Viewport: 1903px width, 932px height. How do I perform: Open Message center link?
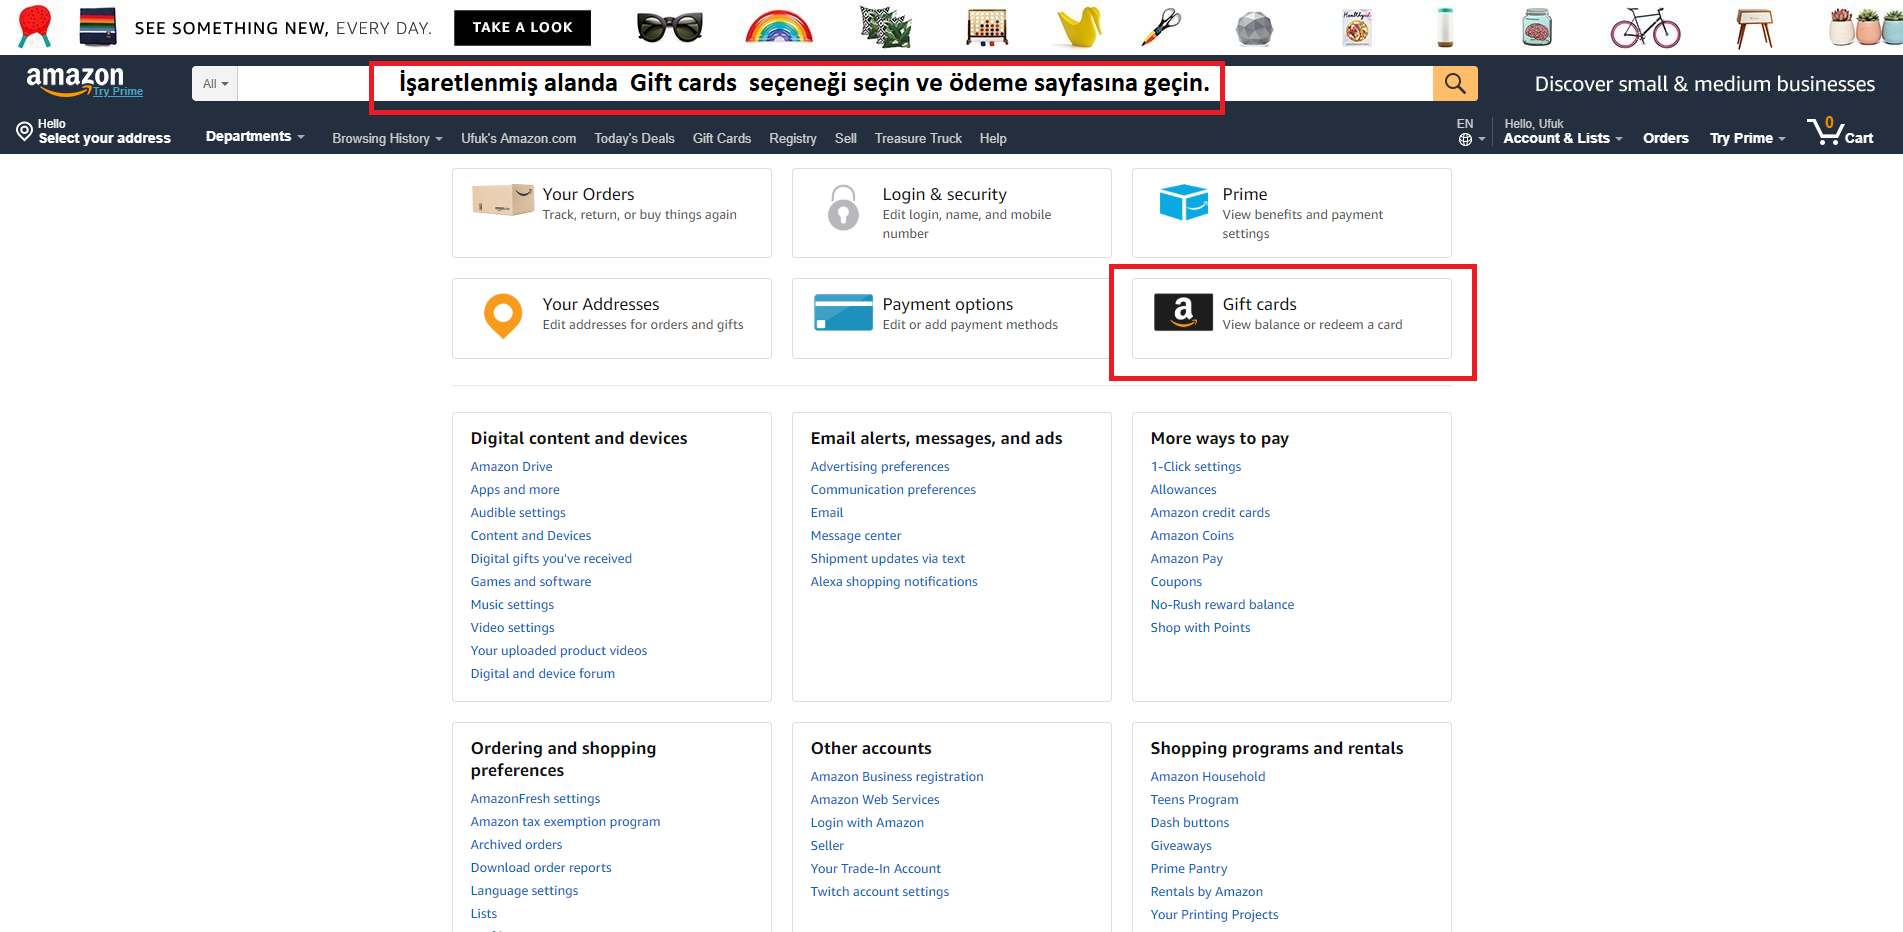point(856,536)
